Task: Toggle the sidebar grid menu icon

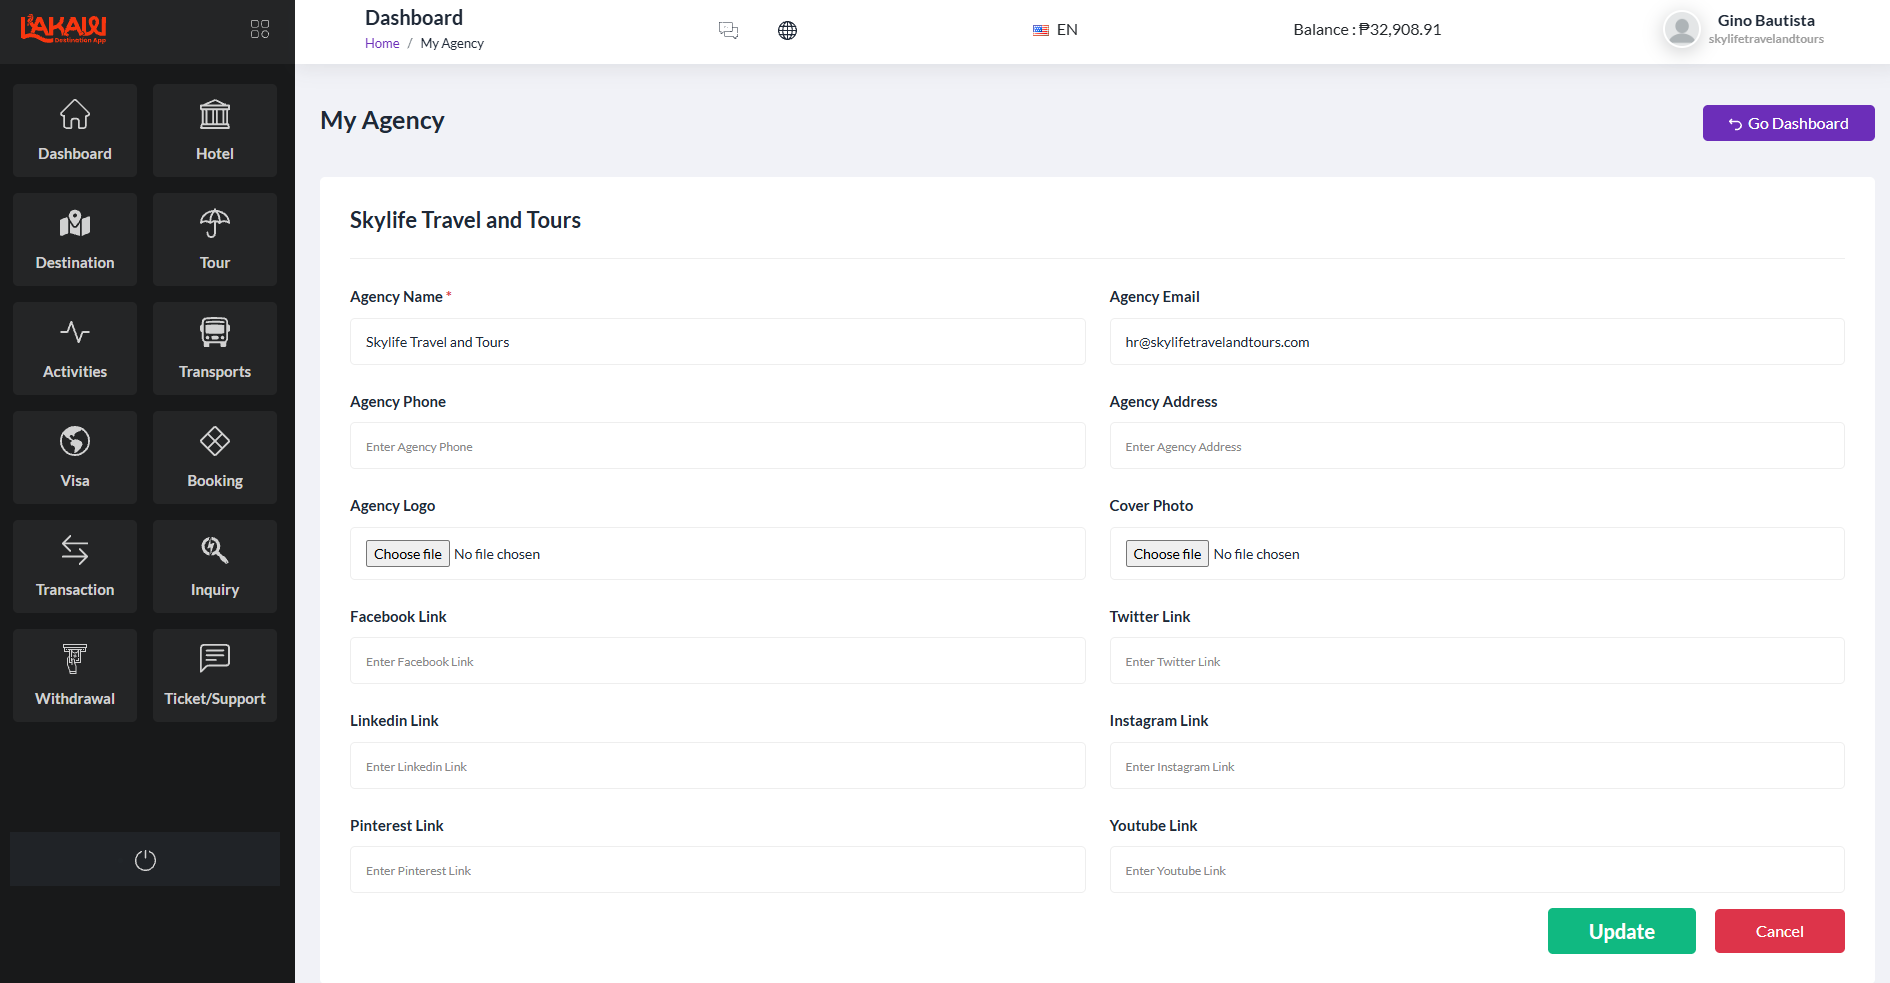Action: coord(260,29)
